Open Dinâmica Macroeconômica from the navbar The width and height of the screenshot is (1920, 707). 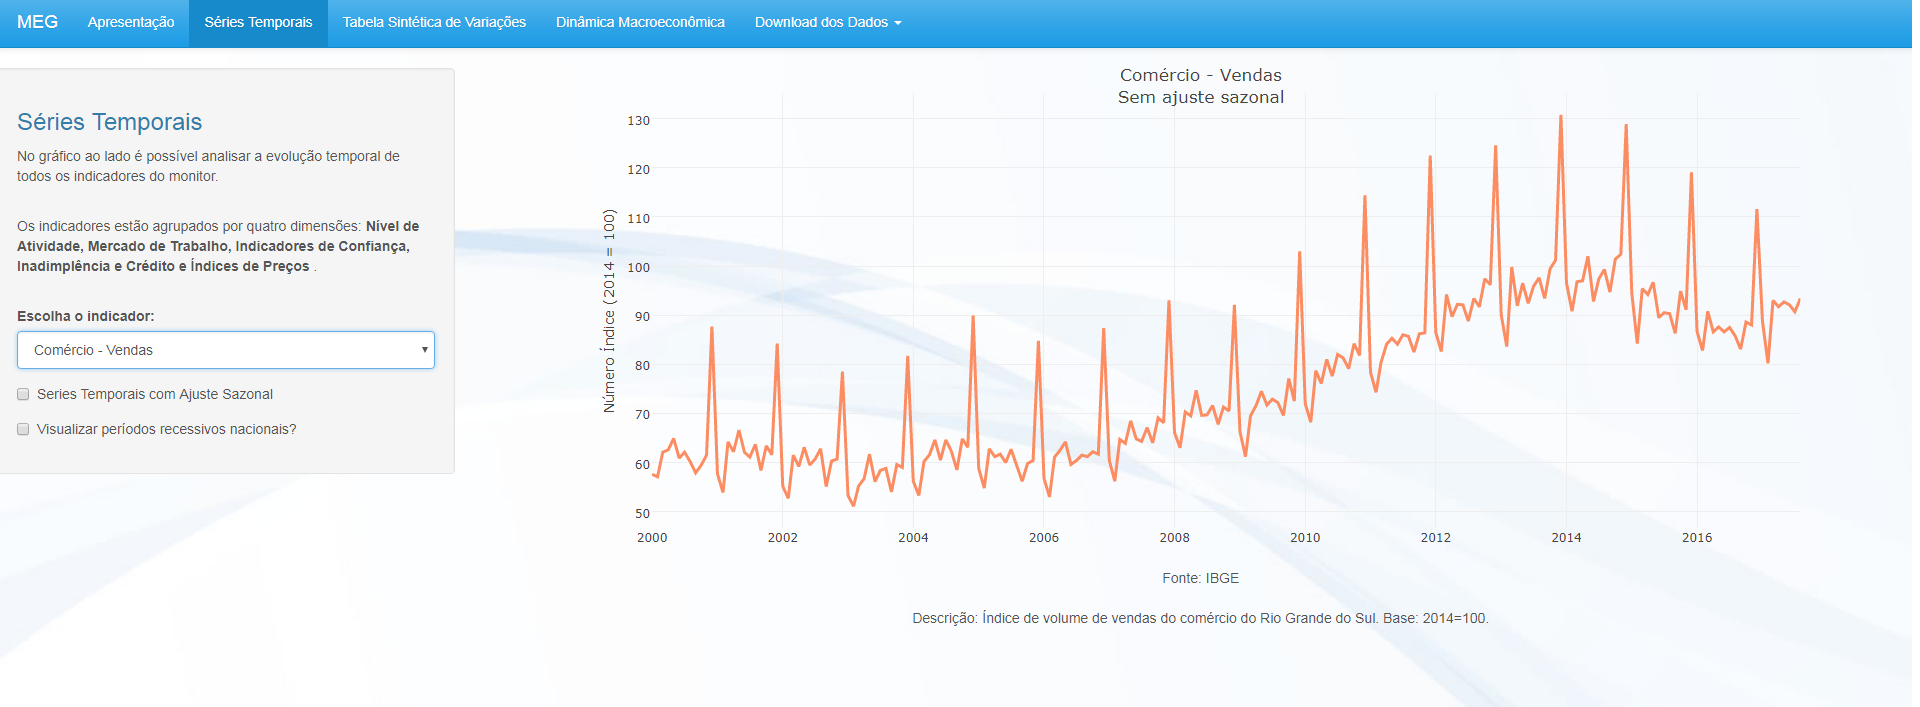640,22
